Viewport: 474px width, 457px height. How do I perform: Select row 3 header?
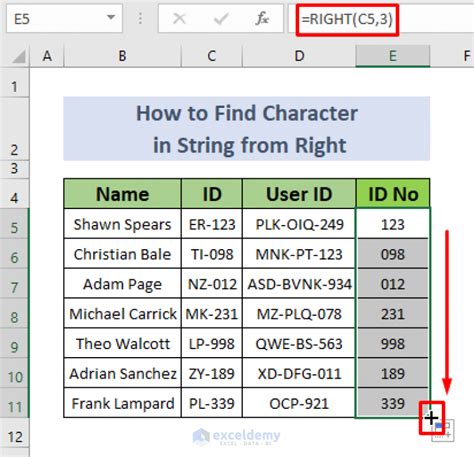click(x=14, y=169)
